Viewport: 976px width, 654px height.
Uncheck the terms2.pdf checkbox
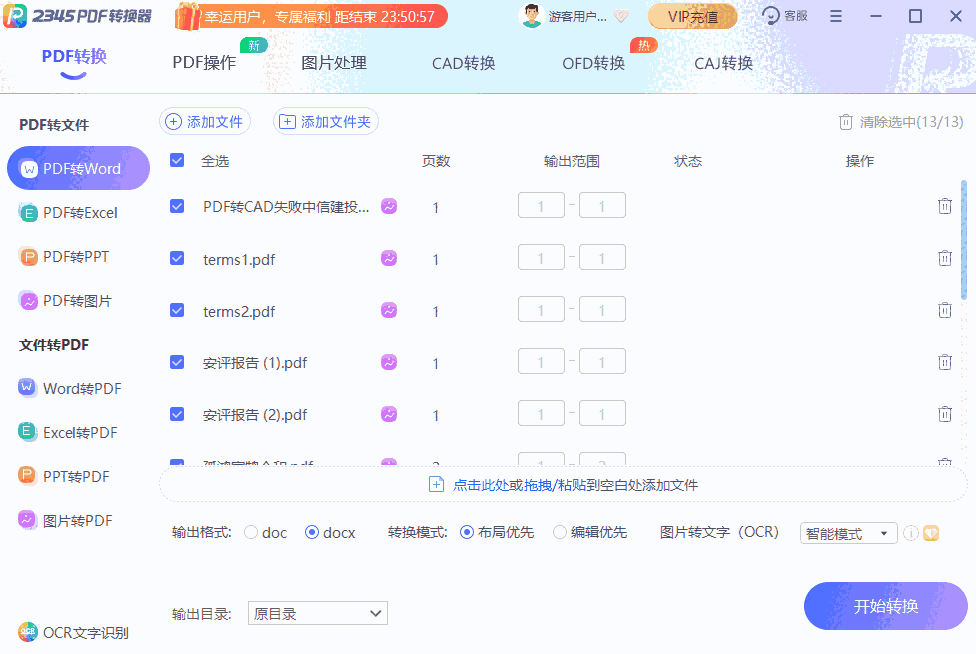pyautogui.click(x=177, y=309)
